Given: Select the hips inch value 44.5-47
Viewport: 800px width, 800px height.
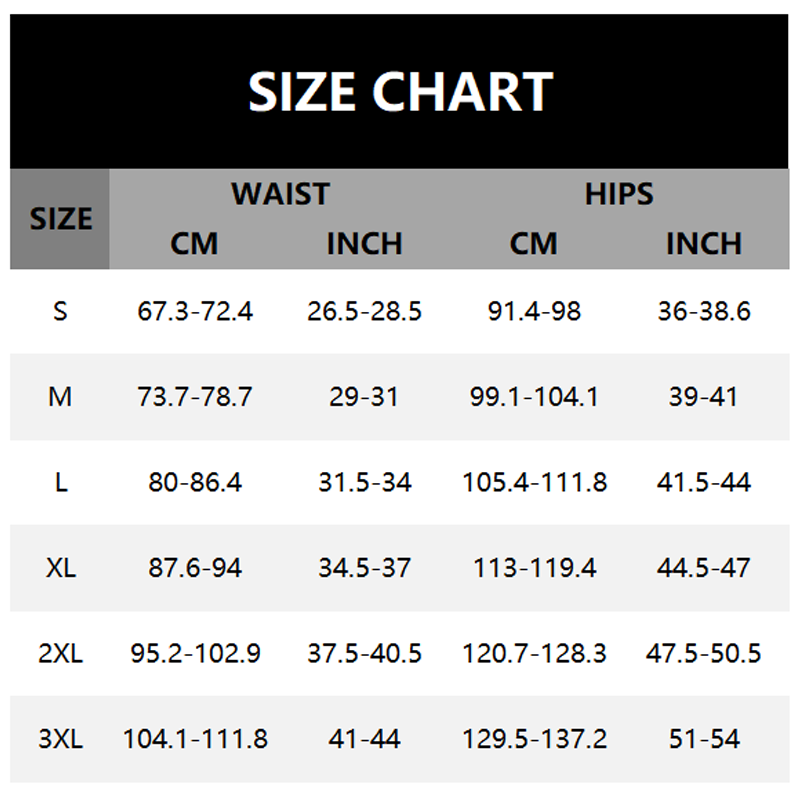Looking at the screenshot, I should tap(704, 568).
